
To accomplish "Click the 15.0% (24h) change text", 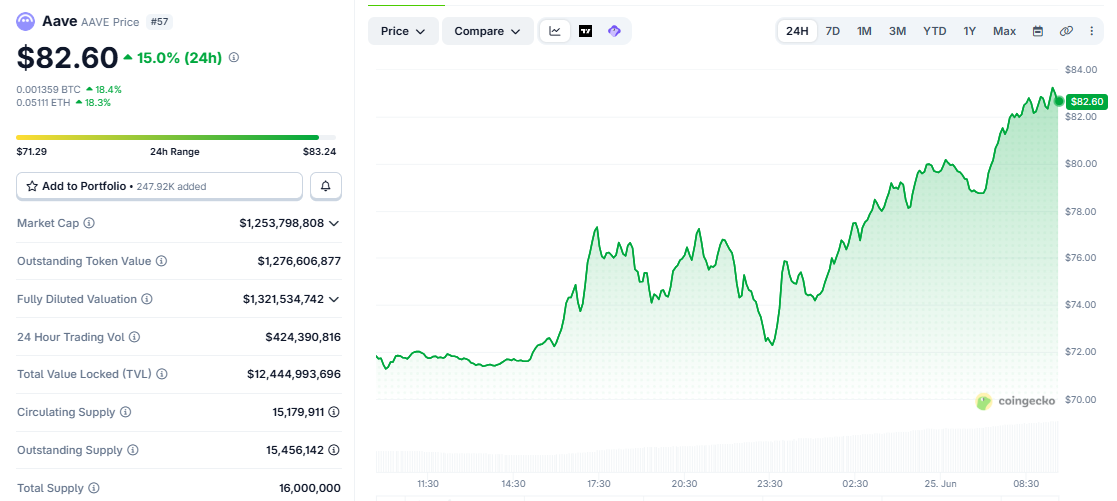I will (180, 58).
